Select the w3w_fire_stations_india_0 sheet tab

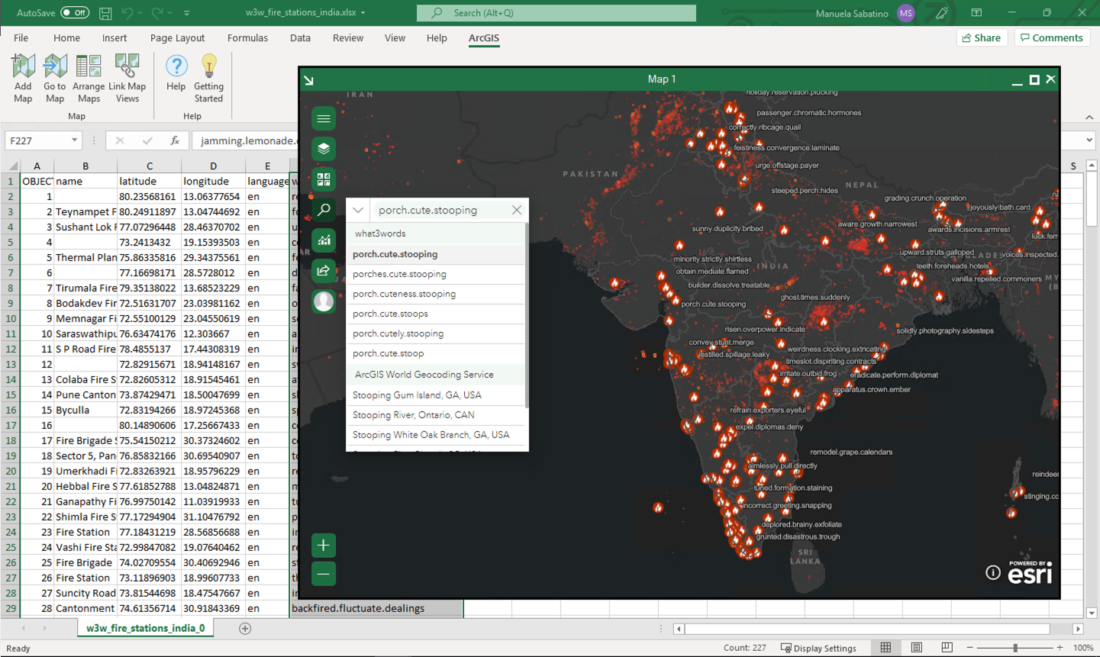click(145, 628)
